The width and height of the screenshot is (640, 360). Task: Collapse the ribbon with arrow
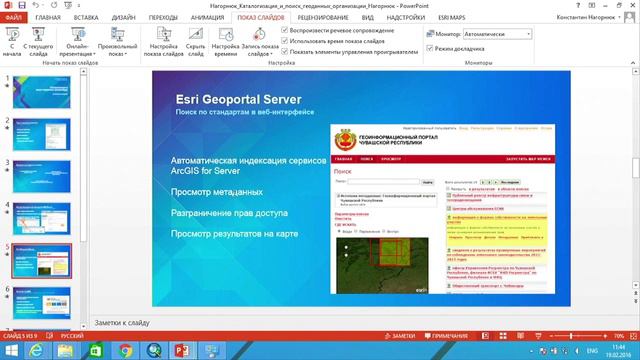633,63
